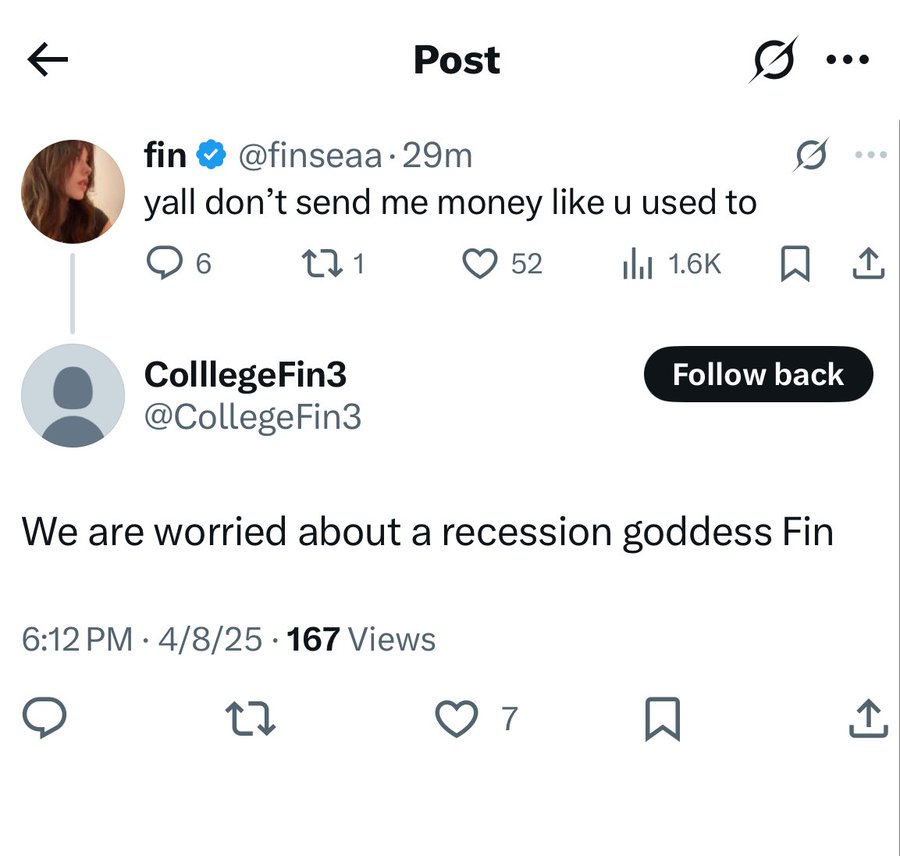Screen dimensions: 900x856
Task: Repost fin's post showing 1 repost
Action: (333, 264)
